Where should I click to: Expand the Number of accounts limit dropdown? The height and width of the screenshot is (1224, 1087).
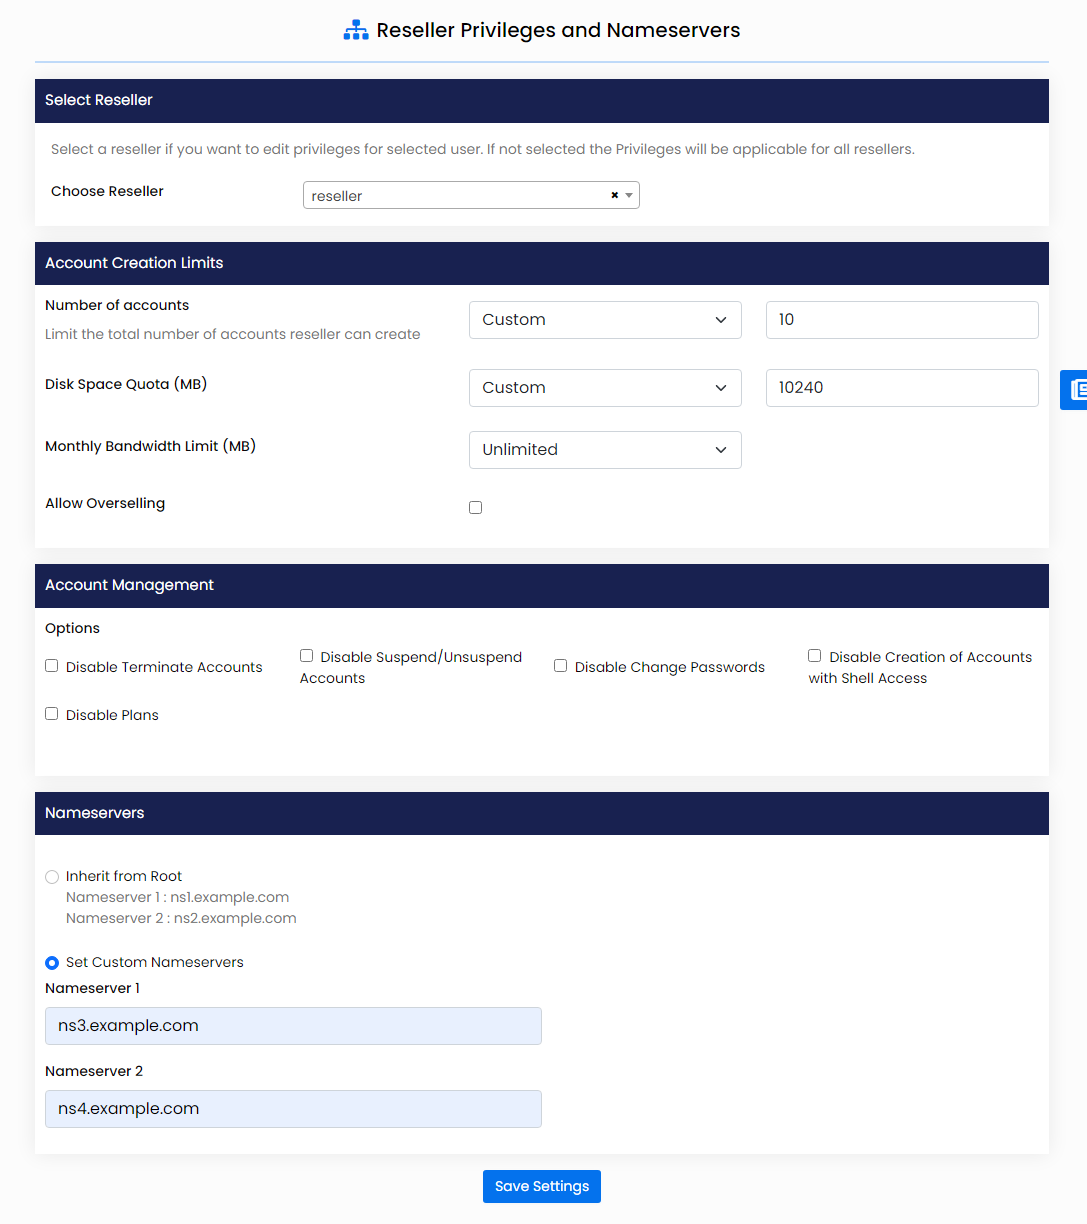[x=605, y=320]
